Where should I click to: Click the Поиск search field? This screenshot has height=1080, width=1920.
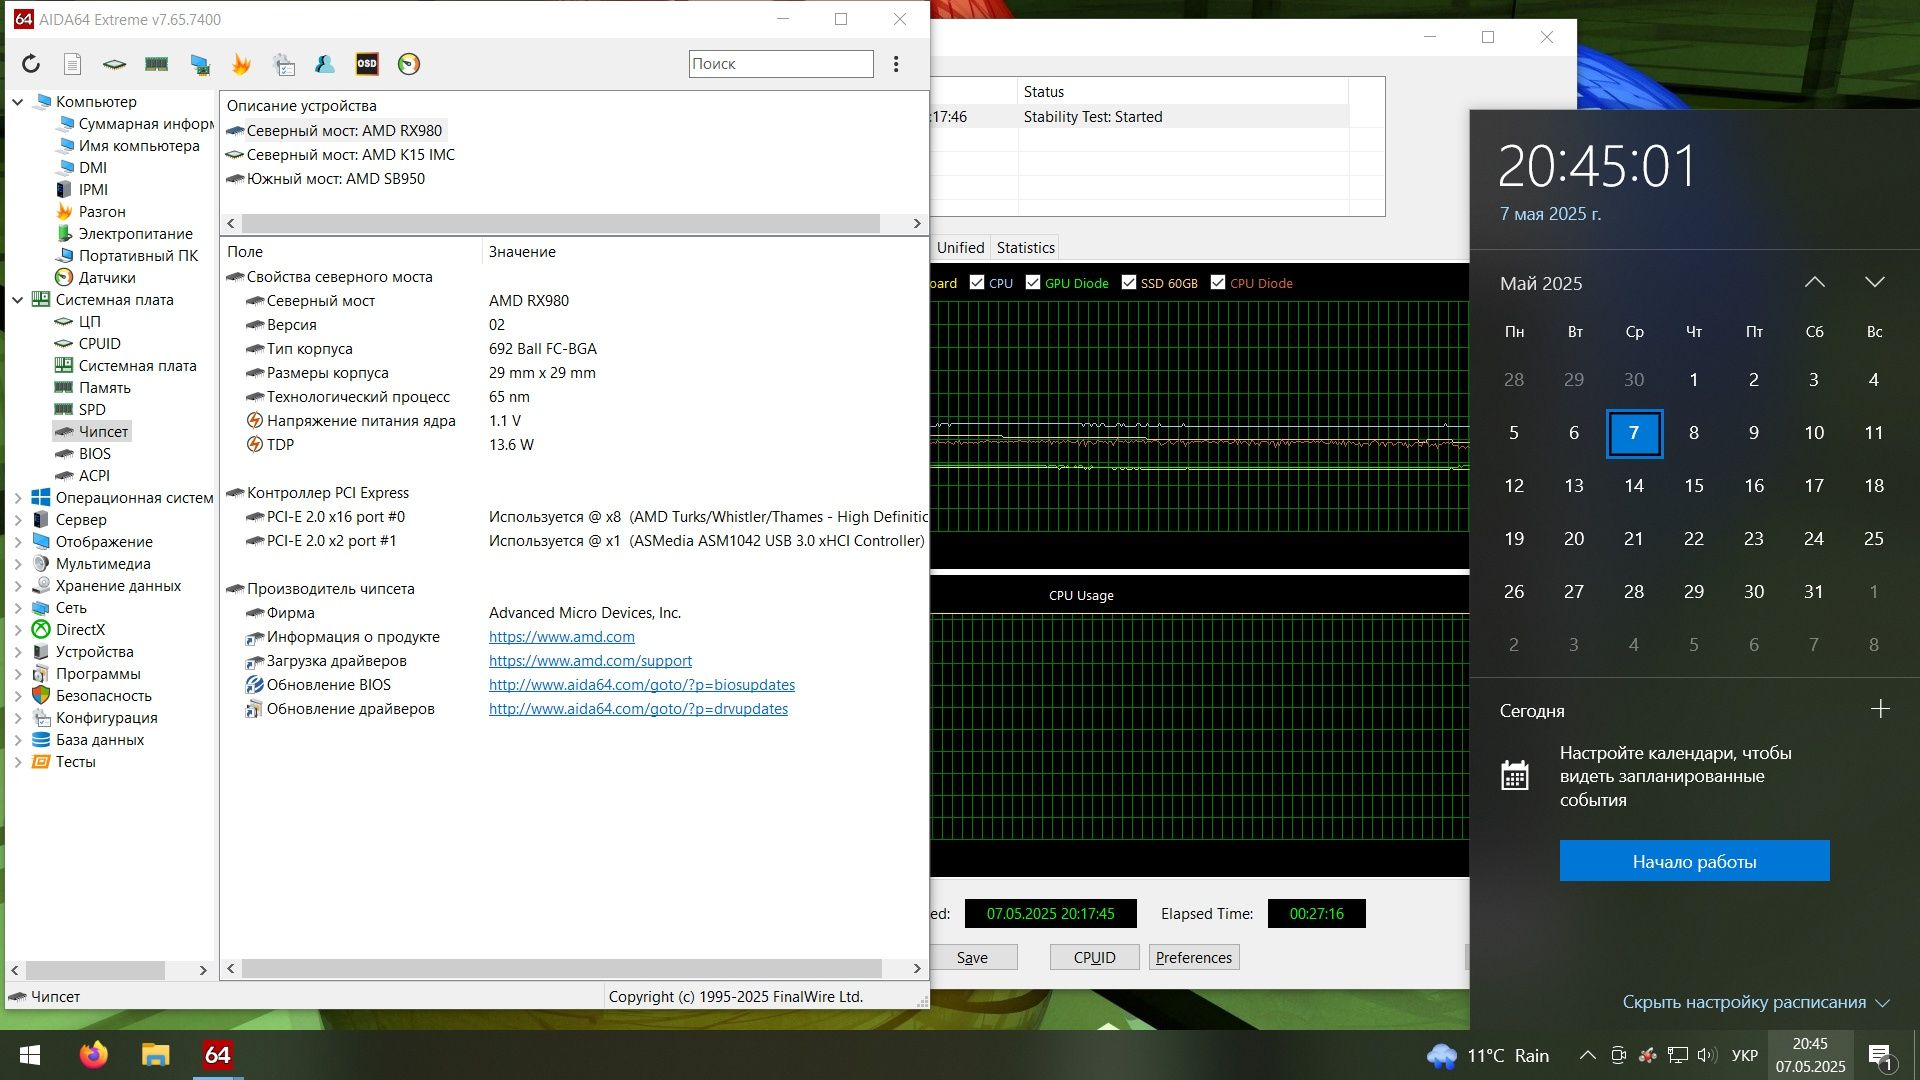click(x=781, y=64)
